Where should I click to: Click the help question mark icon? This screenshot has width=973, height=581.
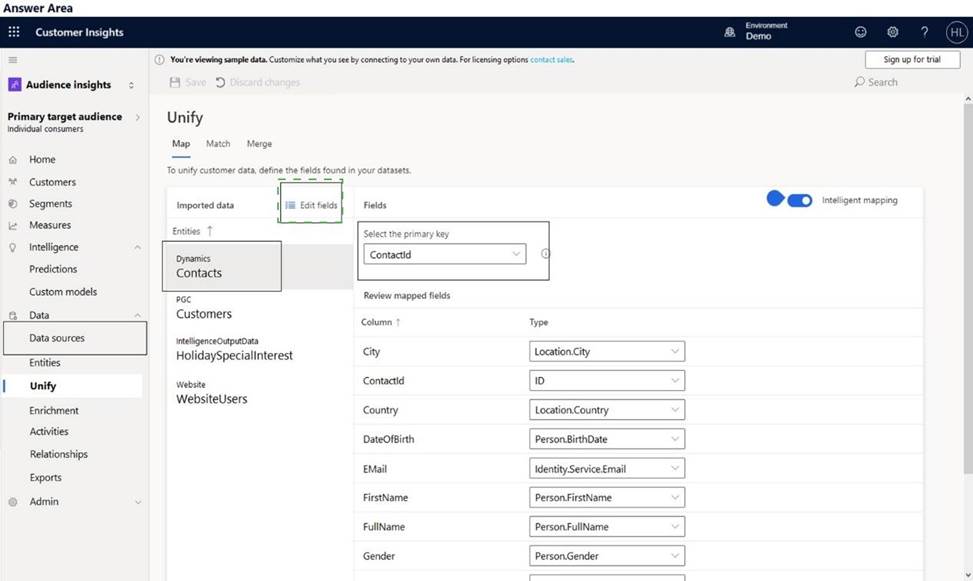tap(925, 32)
